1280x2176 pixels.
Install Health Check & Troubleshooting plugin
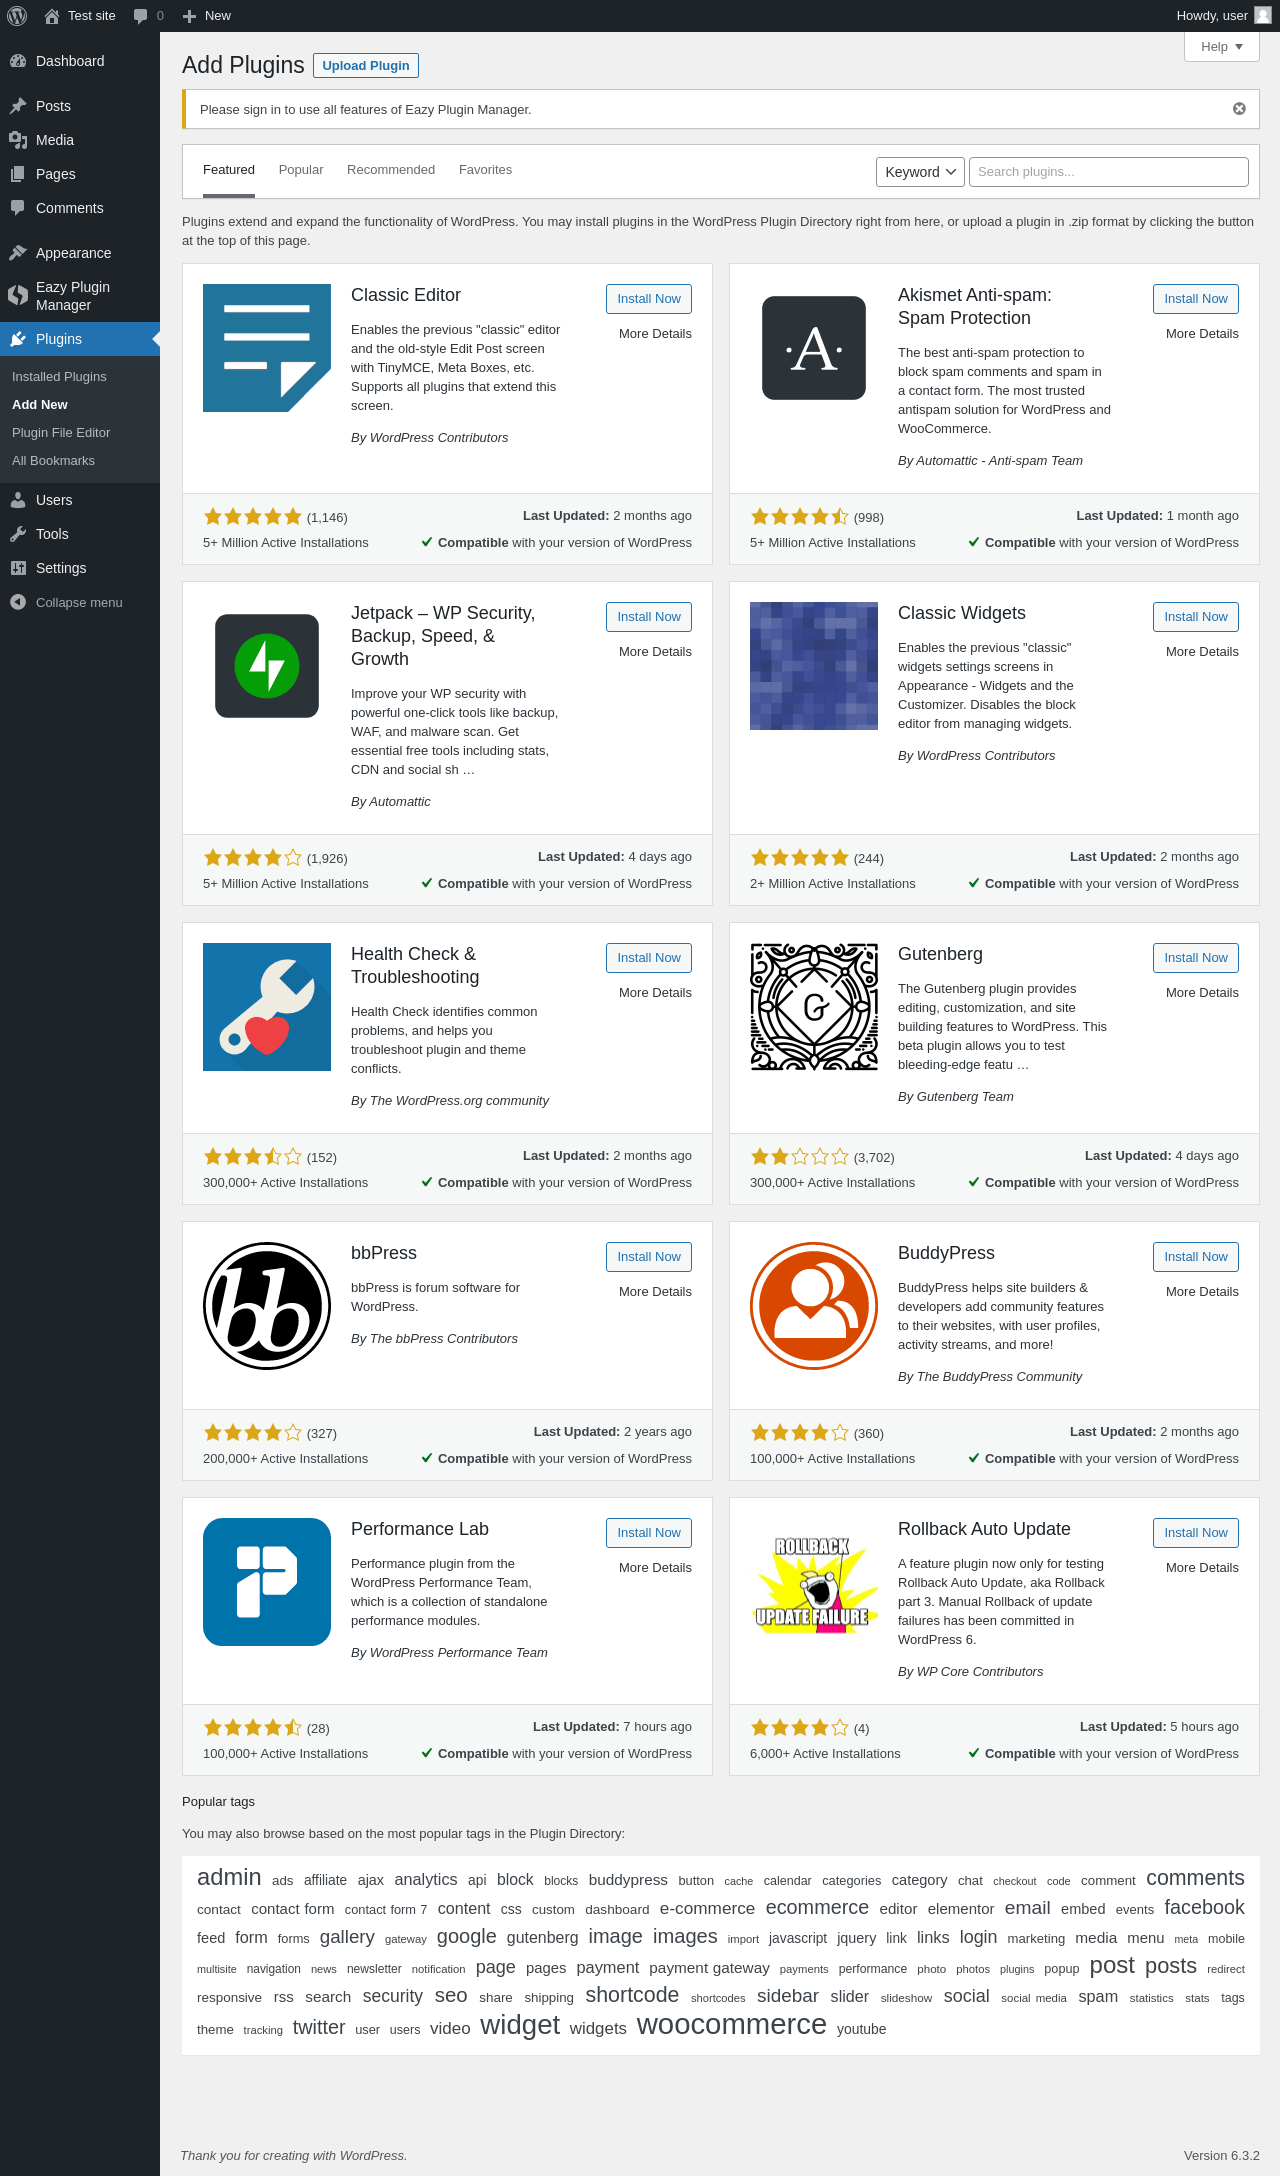[649, 958]
